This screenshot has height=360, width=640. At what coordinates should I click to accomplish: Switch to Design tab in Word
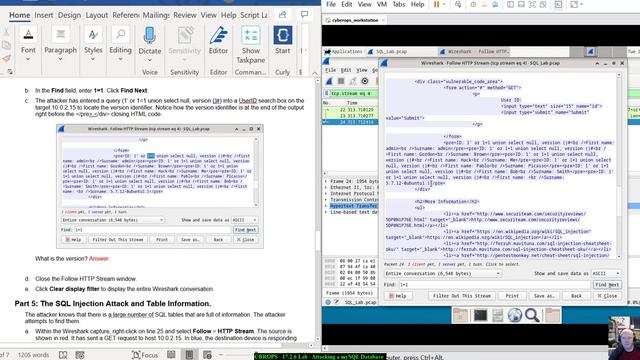(x=69, y=15)
